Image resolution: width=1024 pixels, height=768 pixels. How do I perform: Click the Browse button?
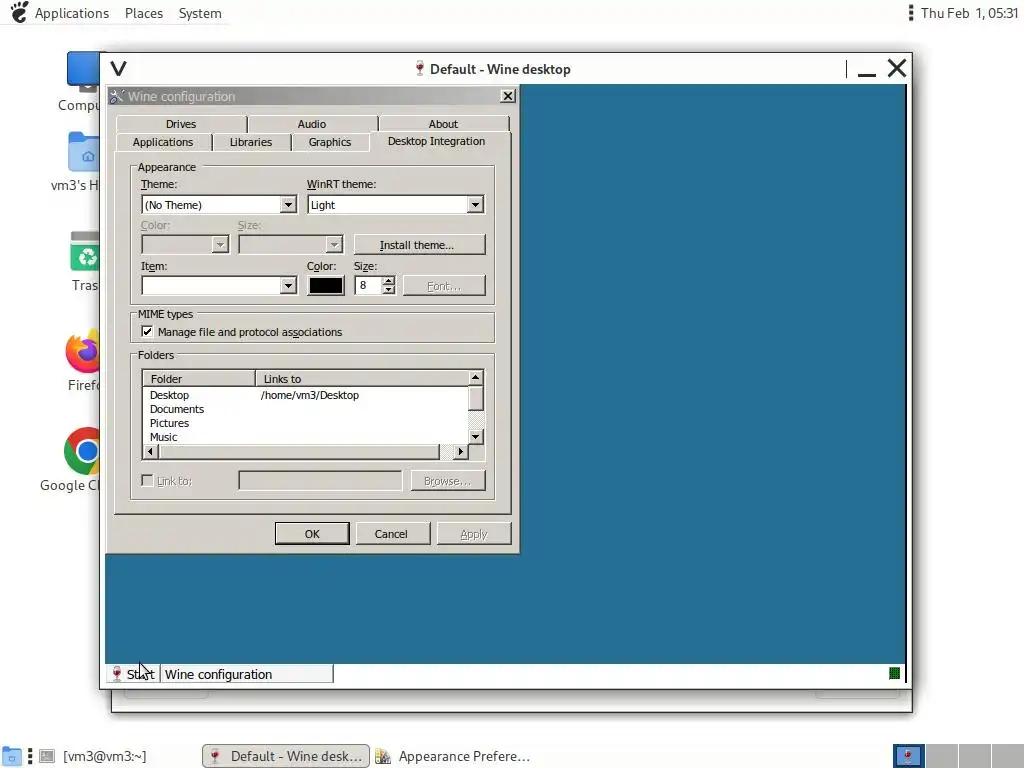coord(448,481)
